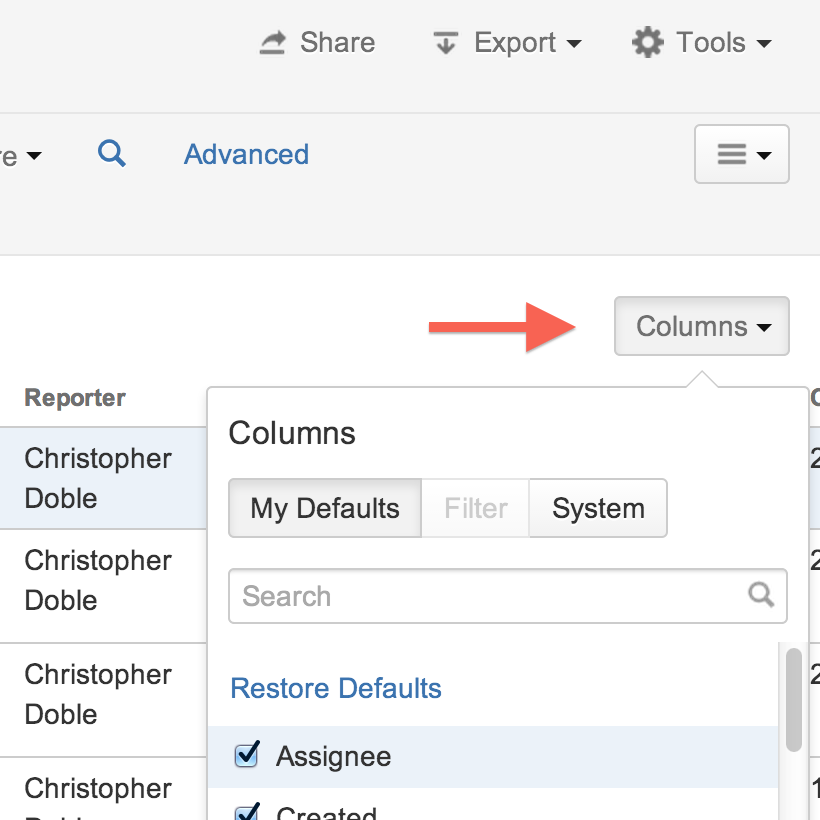The image size is (820, 820).
Task: Switch to the System columns tab
Action: click(598, 508)
